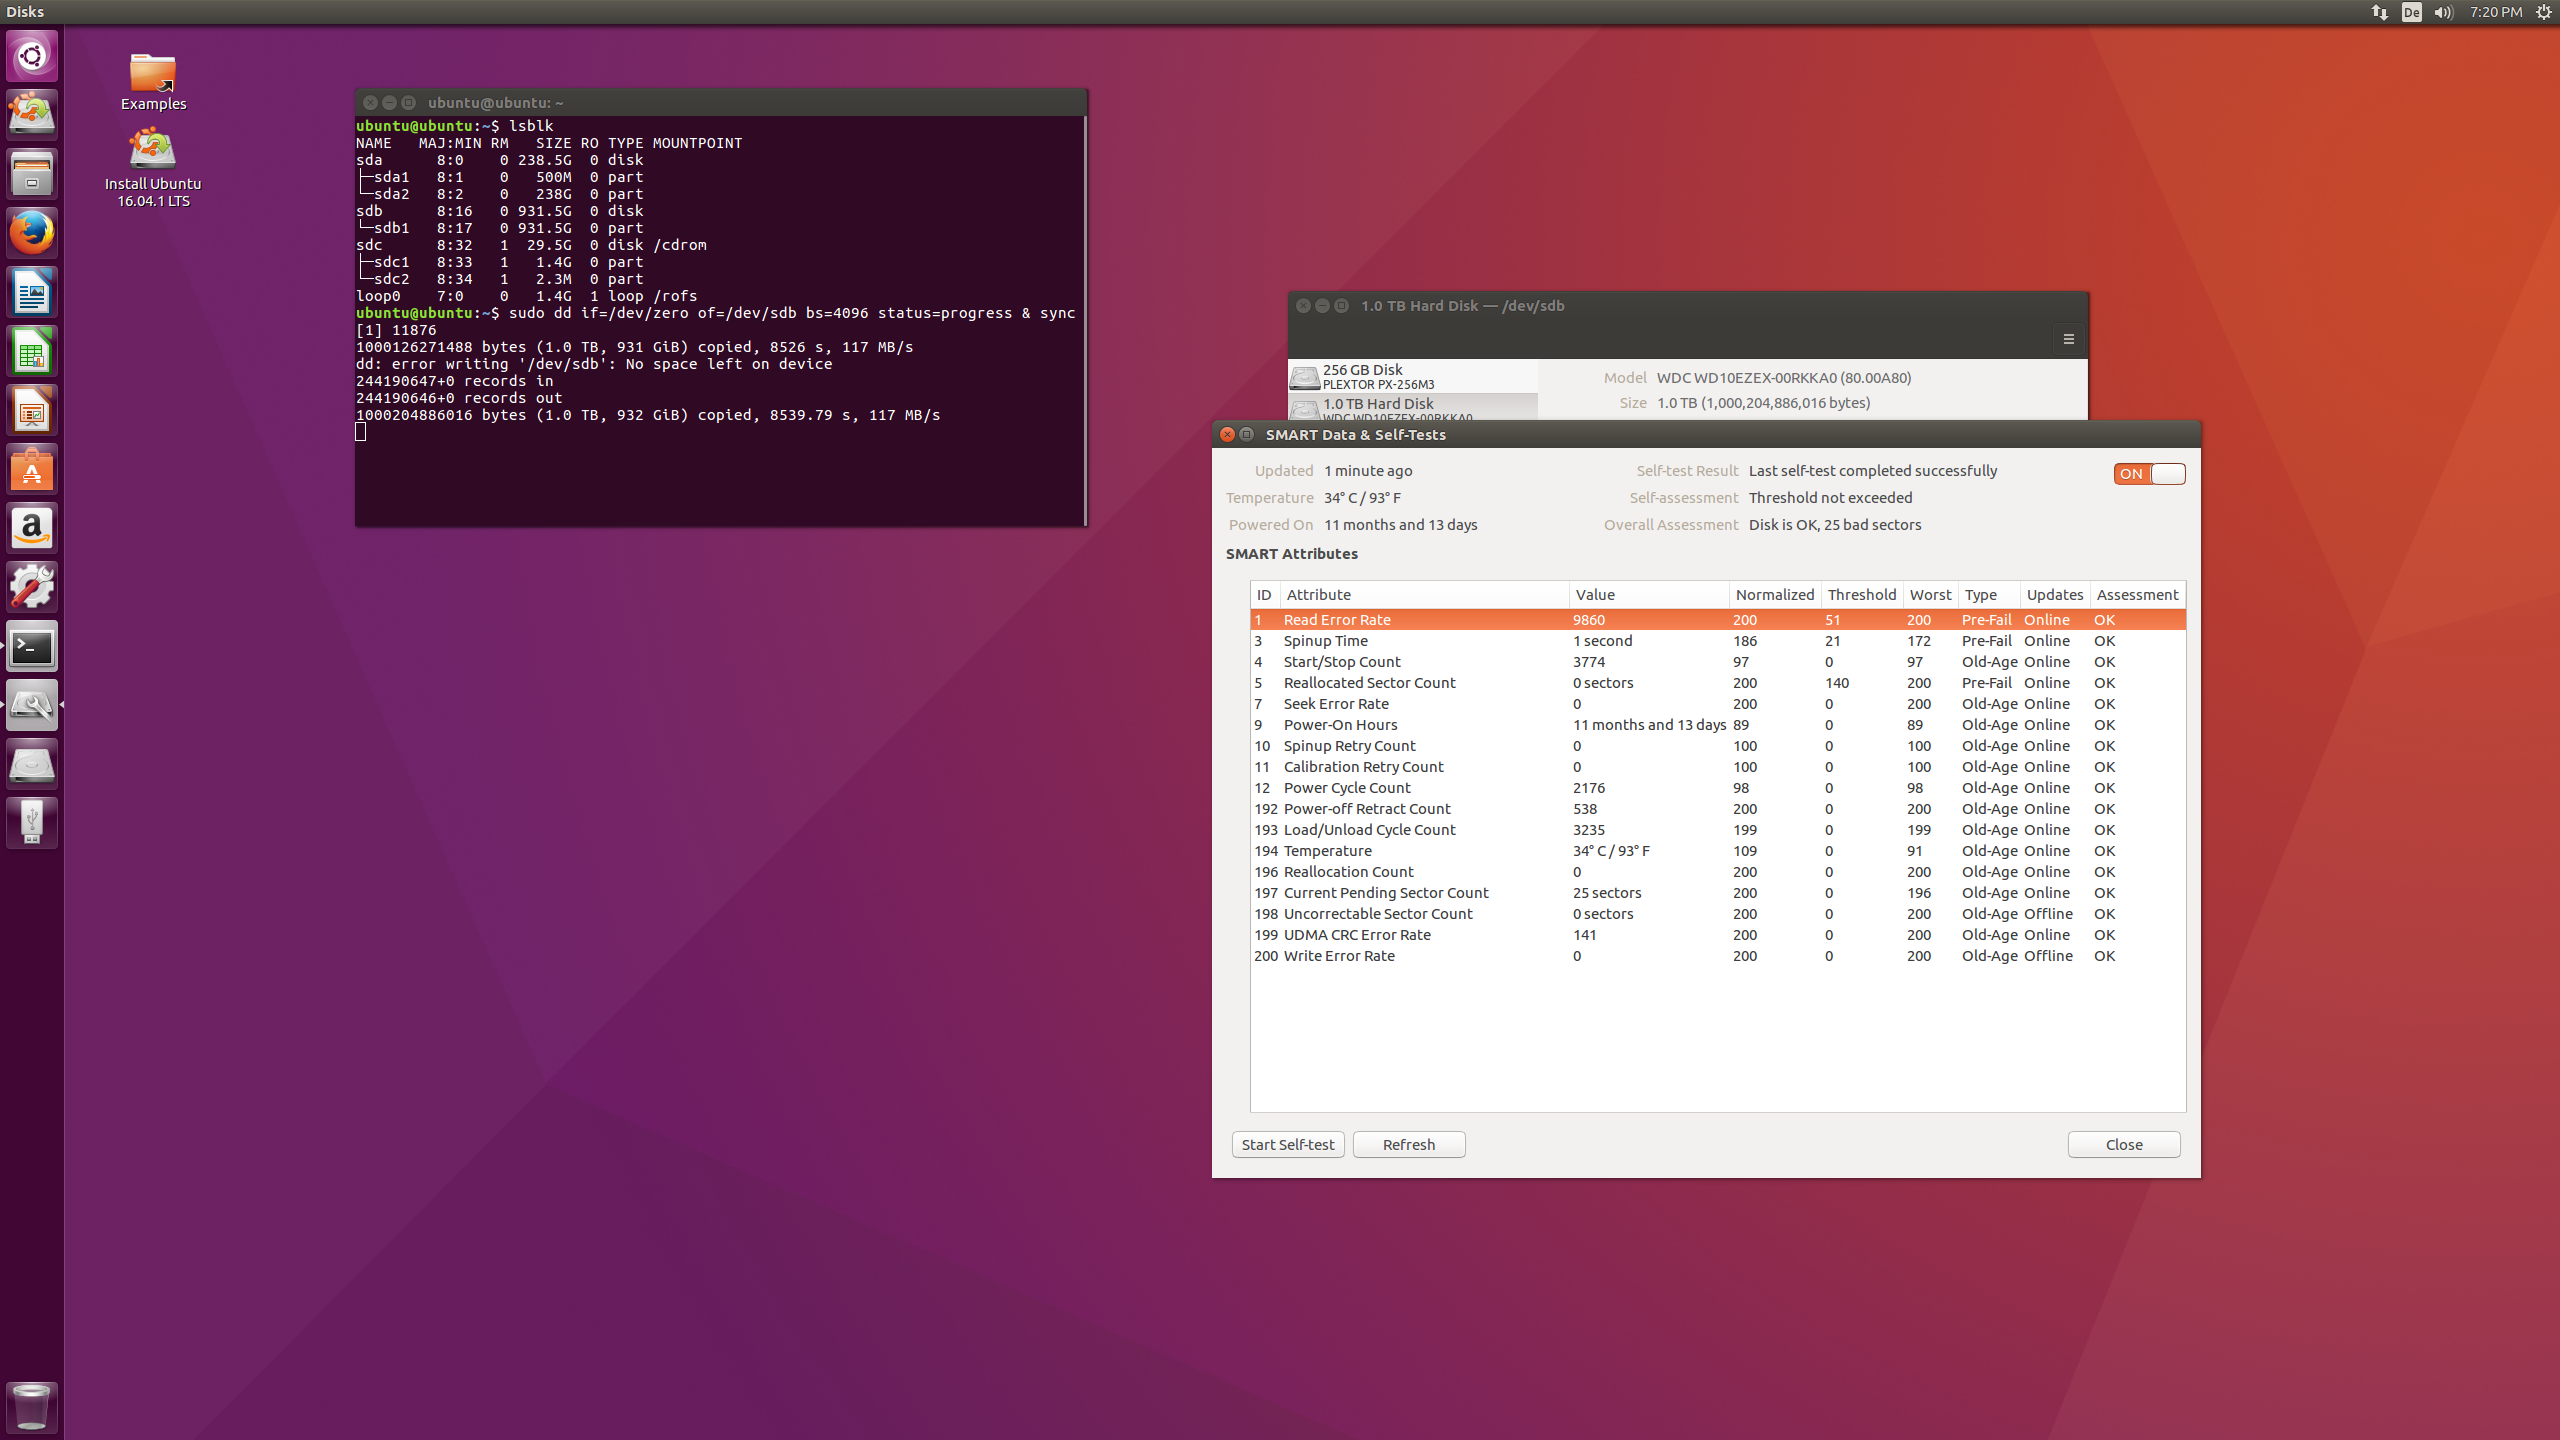2560x1440 pixels.
Task: Open the Disks hamburger menu
Action: 2068,339
